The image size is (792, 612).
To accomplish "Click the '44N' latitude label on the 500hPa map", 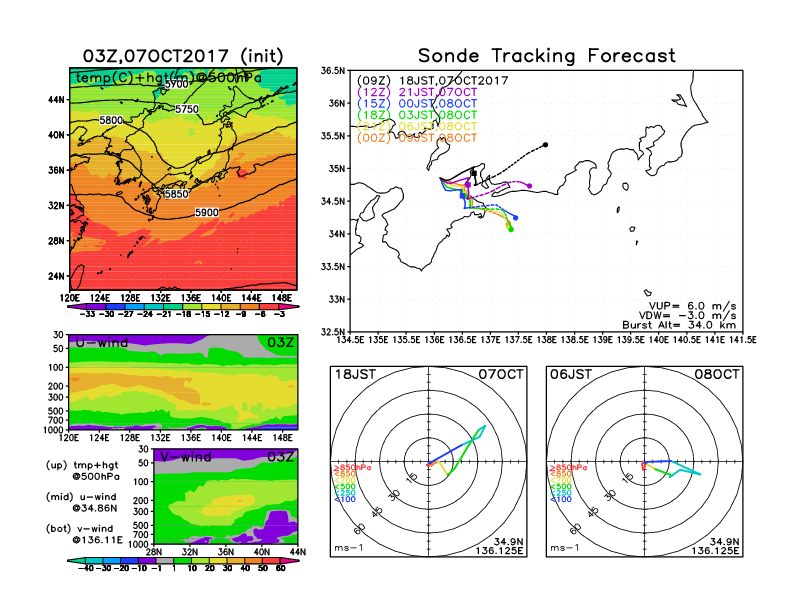I will tap(56, 100).
